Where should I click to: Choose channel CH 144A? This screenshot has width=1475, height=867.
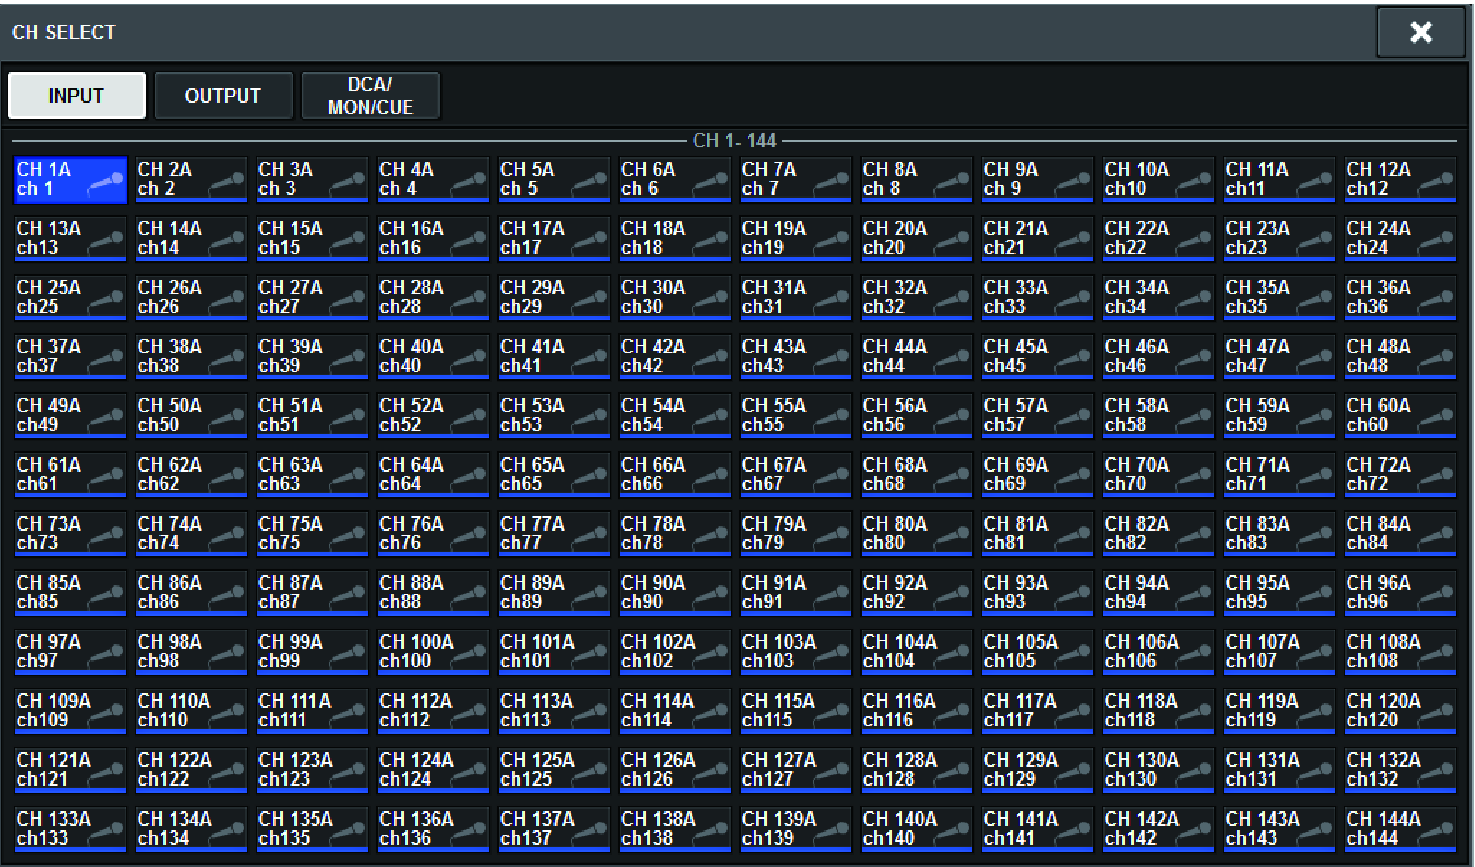(x=1399, y=828)
